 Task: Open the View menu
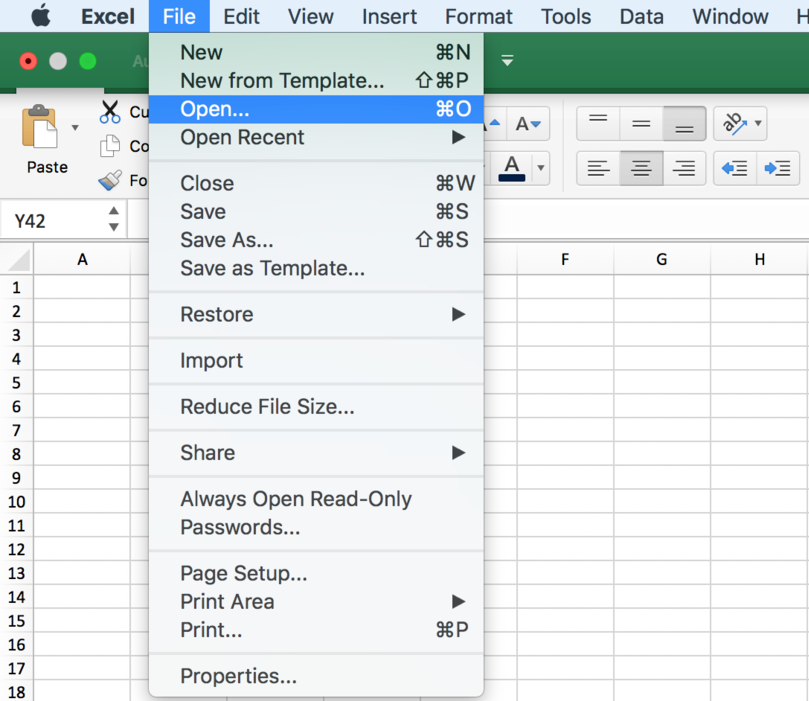[x=311, y=16]
